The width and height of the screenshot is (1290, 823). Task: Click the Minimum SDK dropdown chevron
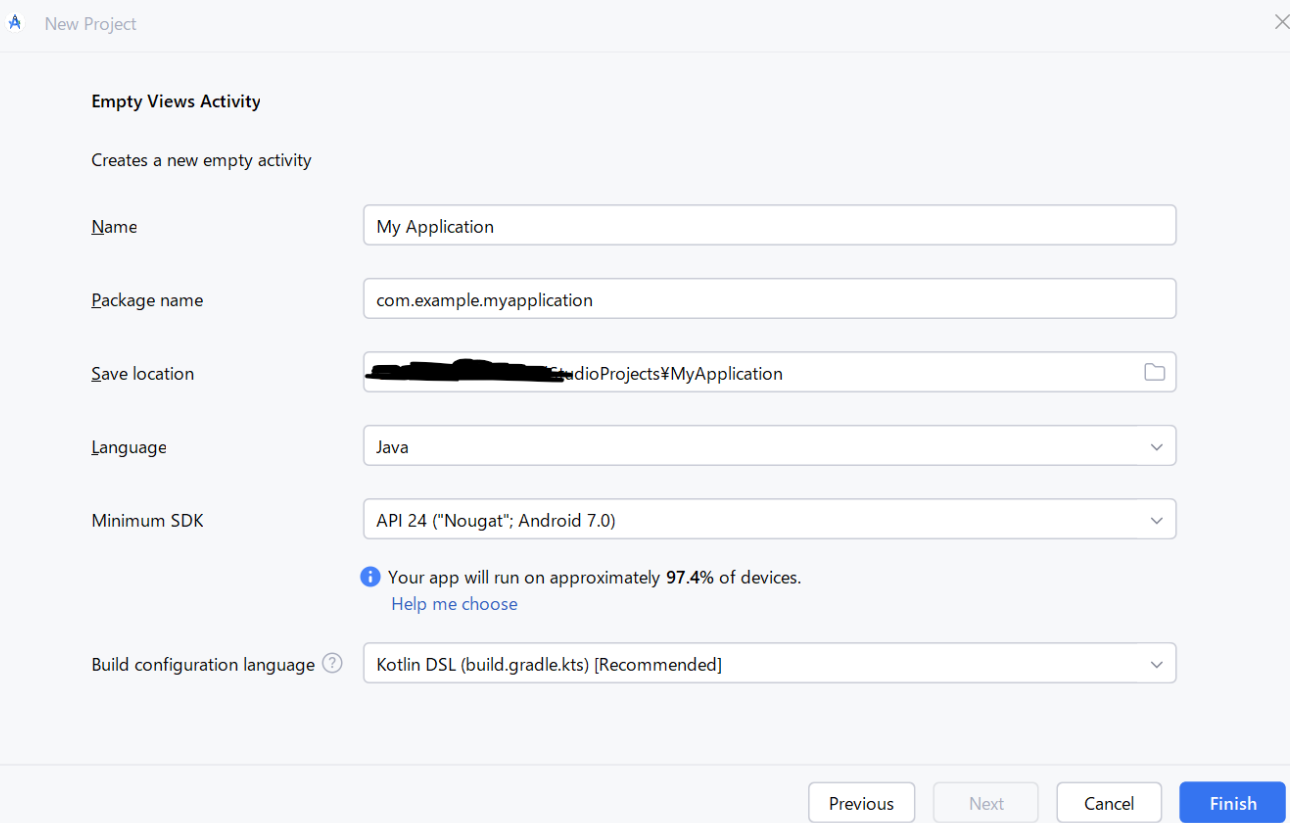[1156, 519]
